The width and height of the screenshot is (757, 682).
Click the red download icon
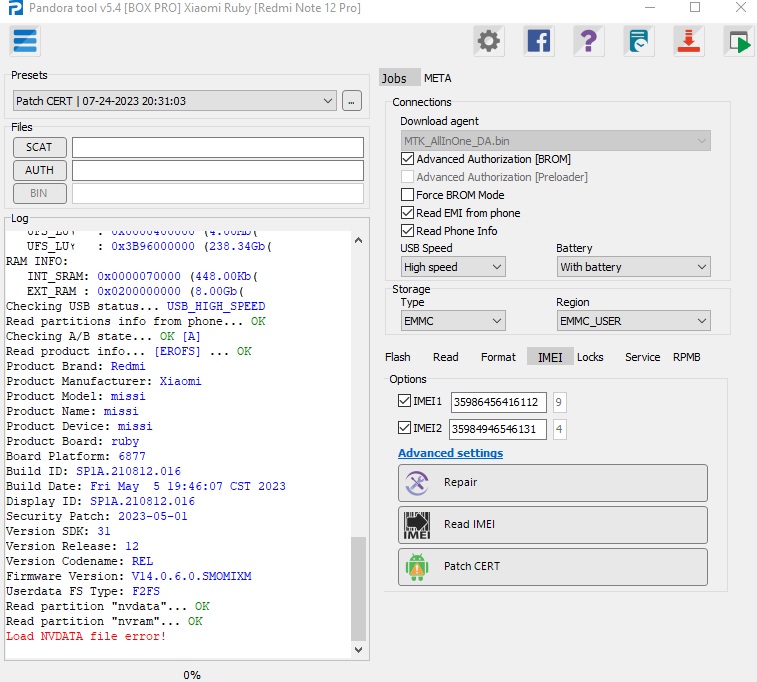point(688,41)
